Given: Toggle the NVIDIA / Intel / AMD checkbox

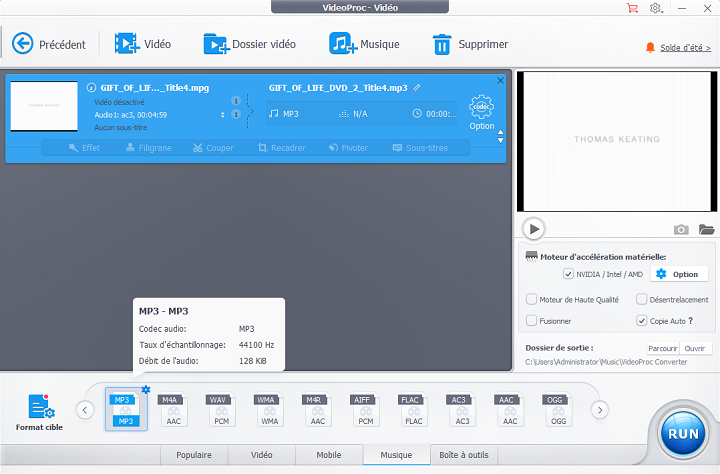Looking at the screenshot, I should 568,274.
